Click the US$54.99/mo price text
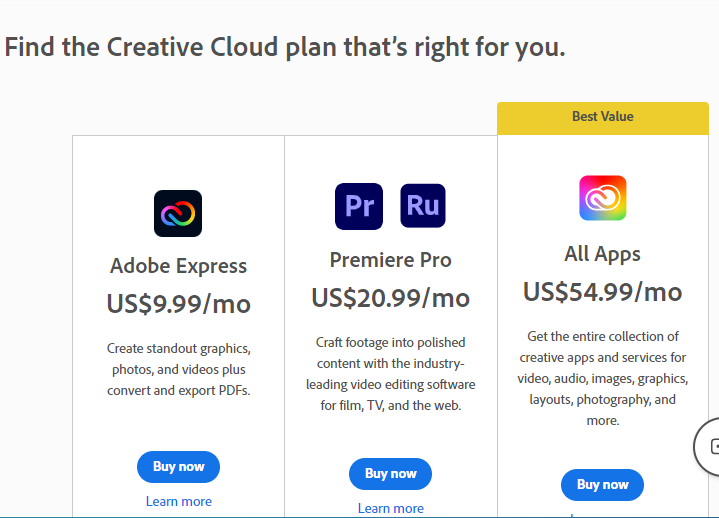 (602, 292)
